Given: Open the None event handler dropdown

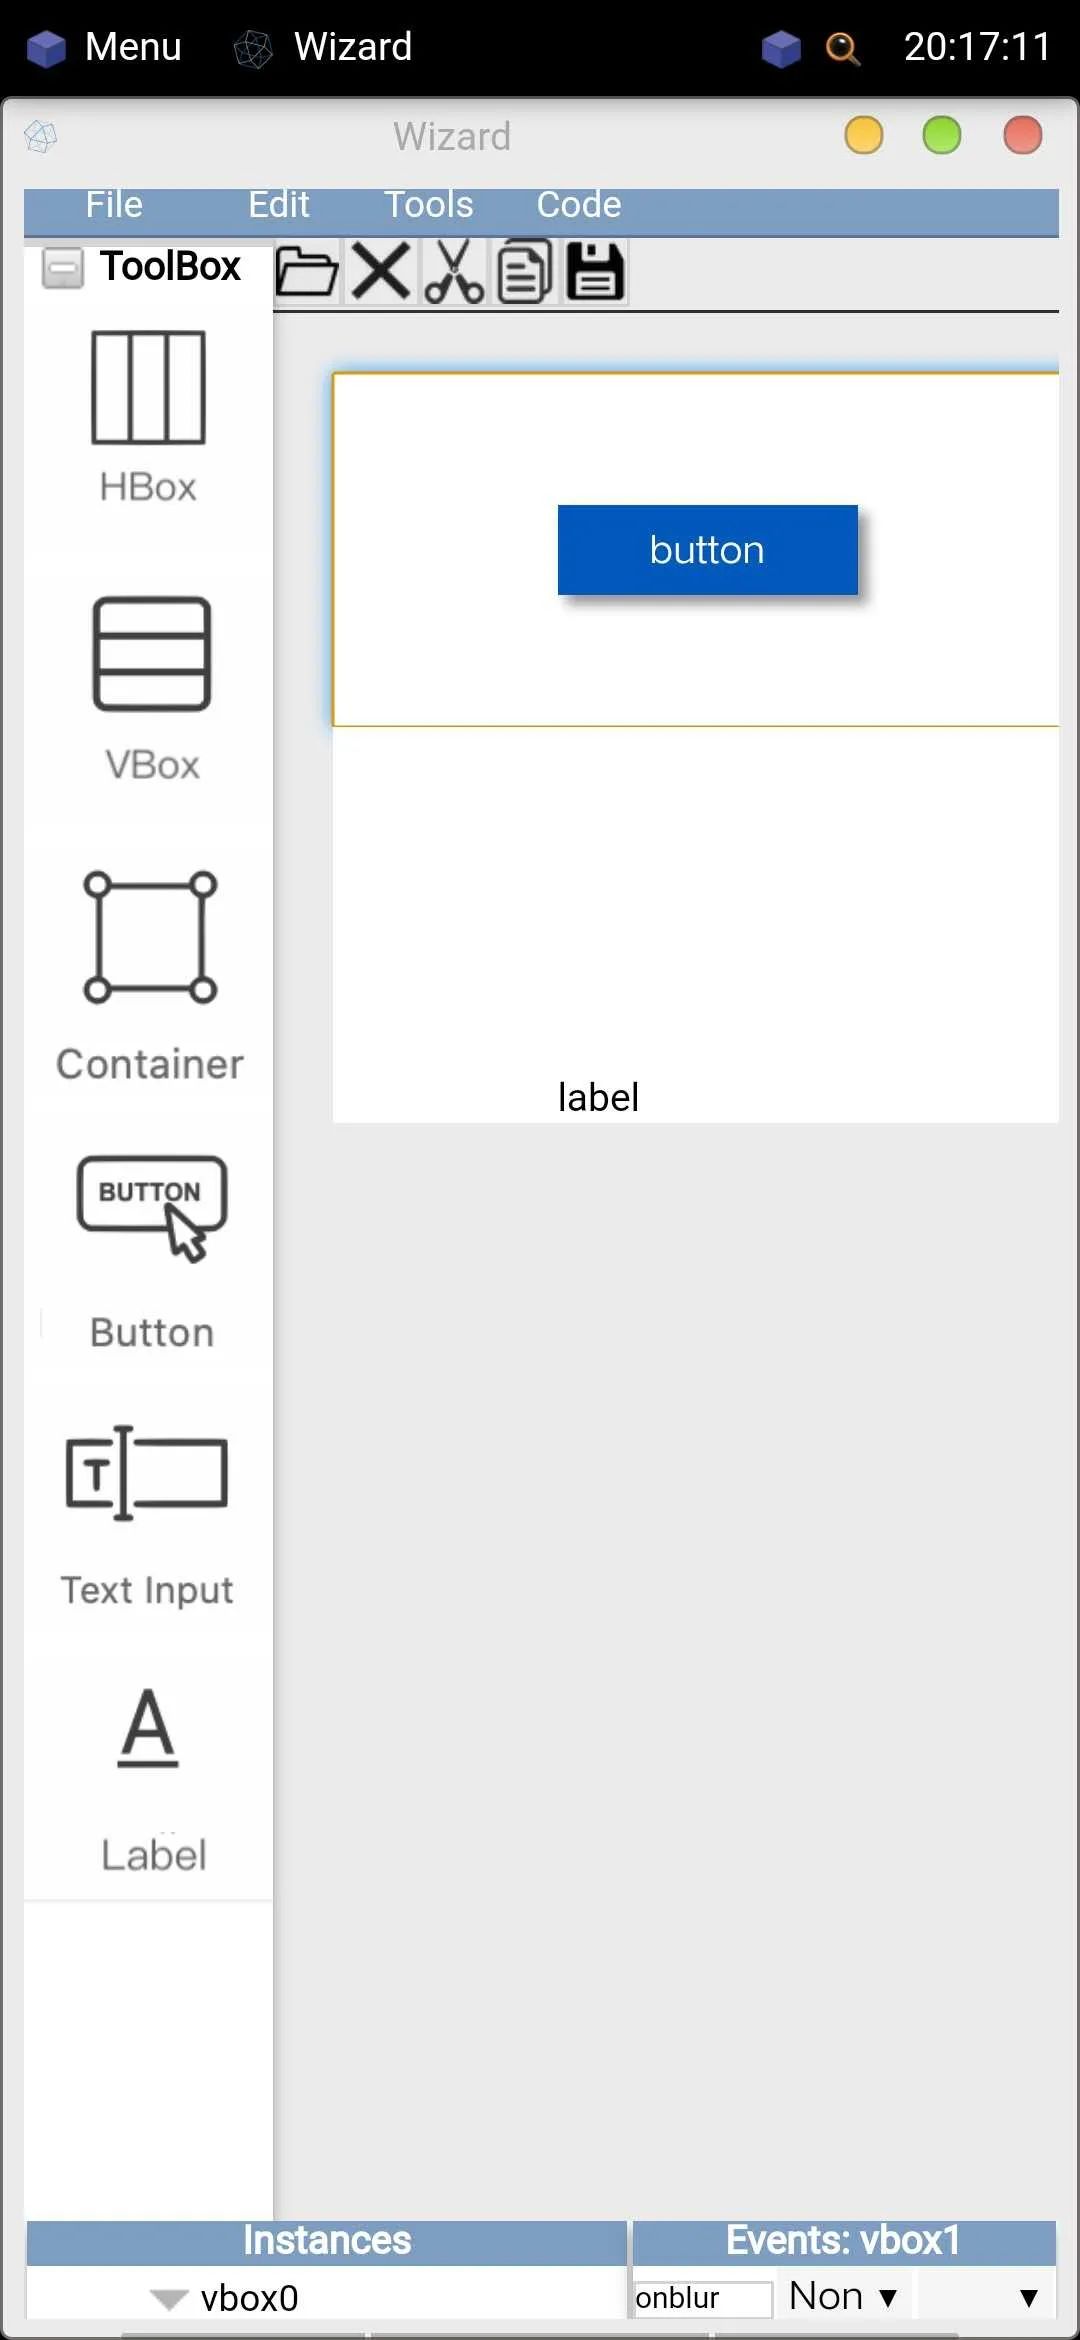Looking at the screenshot, I should pos(843,2296).
